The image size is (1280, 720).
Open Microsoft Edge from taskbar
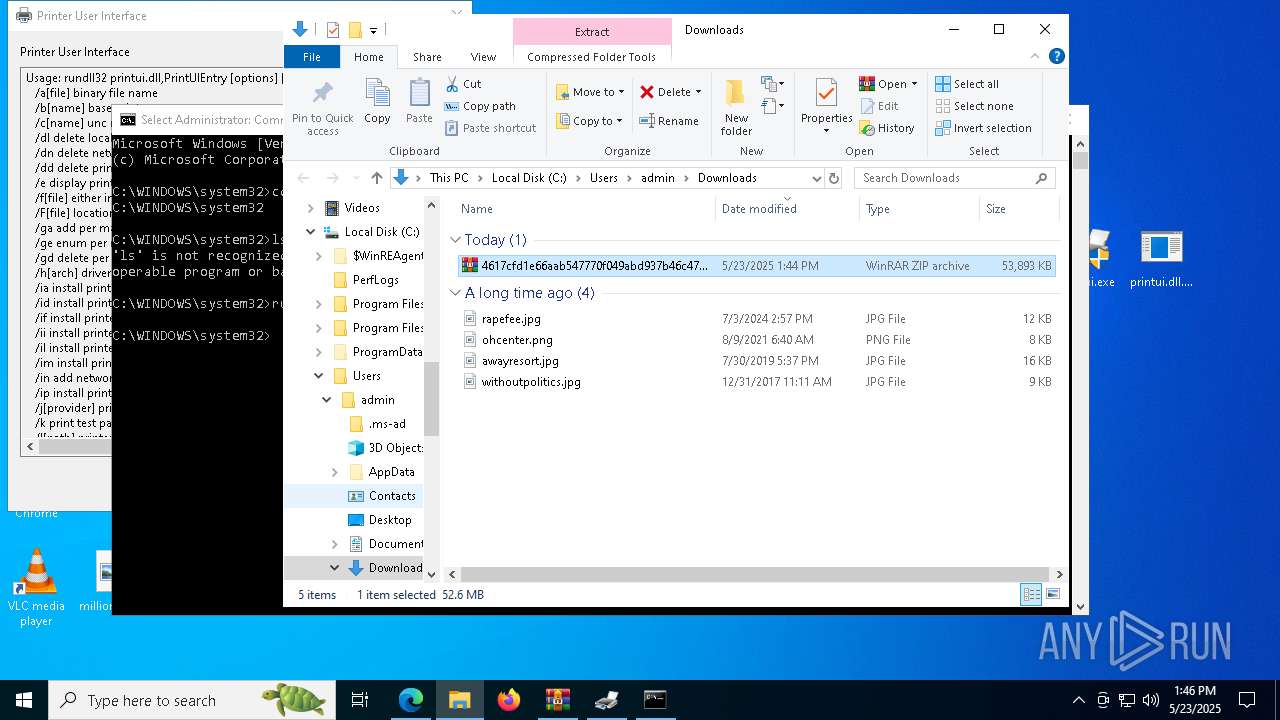tap(411, 700)
